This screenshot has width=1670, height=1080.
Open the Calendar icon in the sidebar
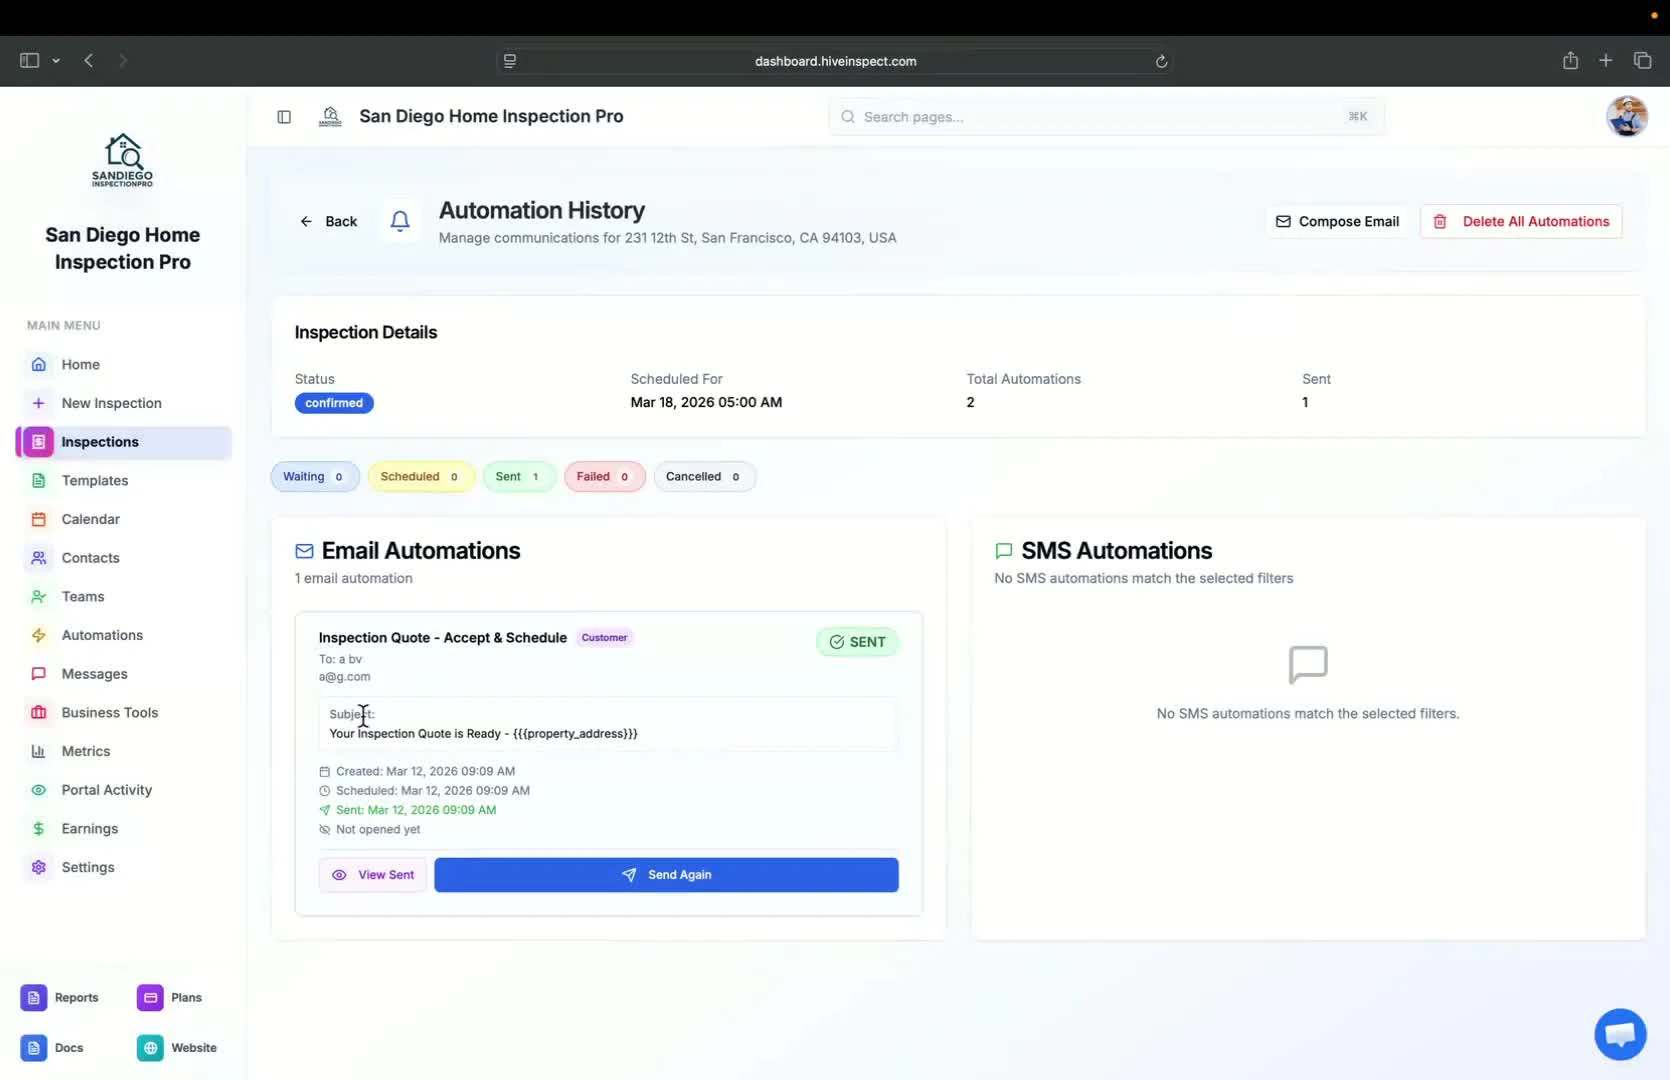(x=38, y=519)
